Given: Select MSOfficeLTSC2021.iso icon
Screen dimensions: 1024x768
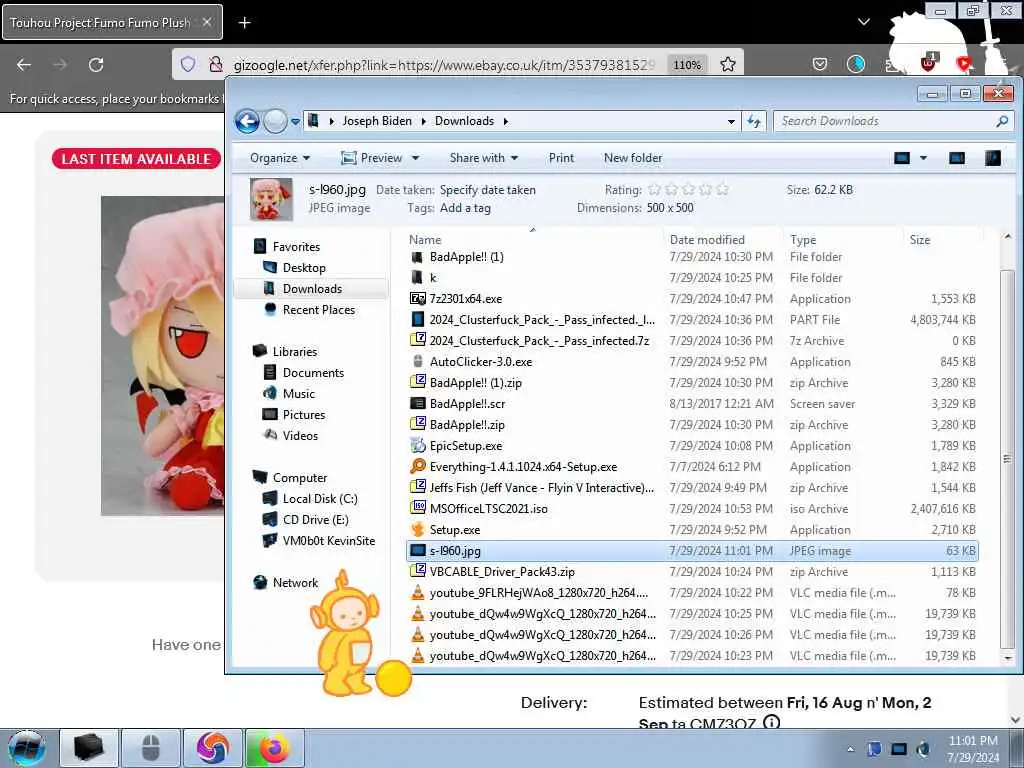Looking at the screenshot, I should [x=417, y=508].
